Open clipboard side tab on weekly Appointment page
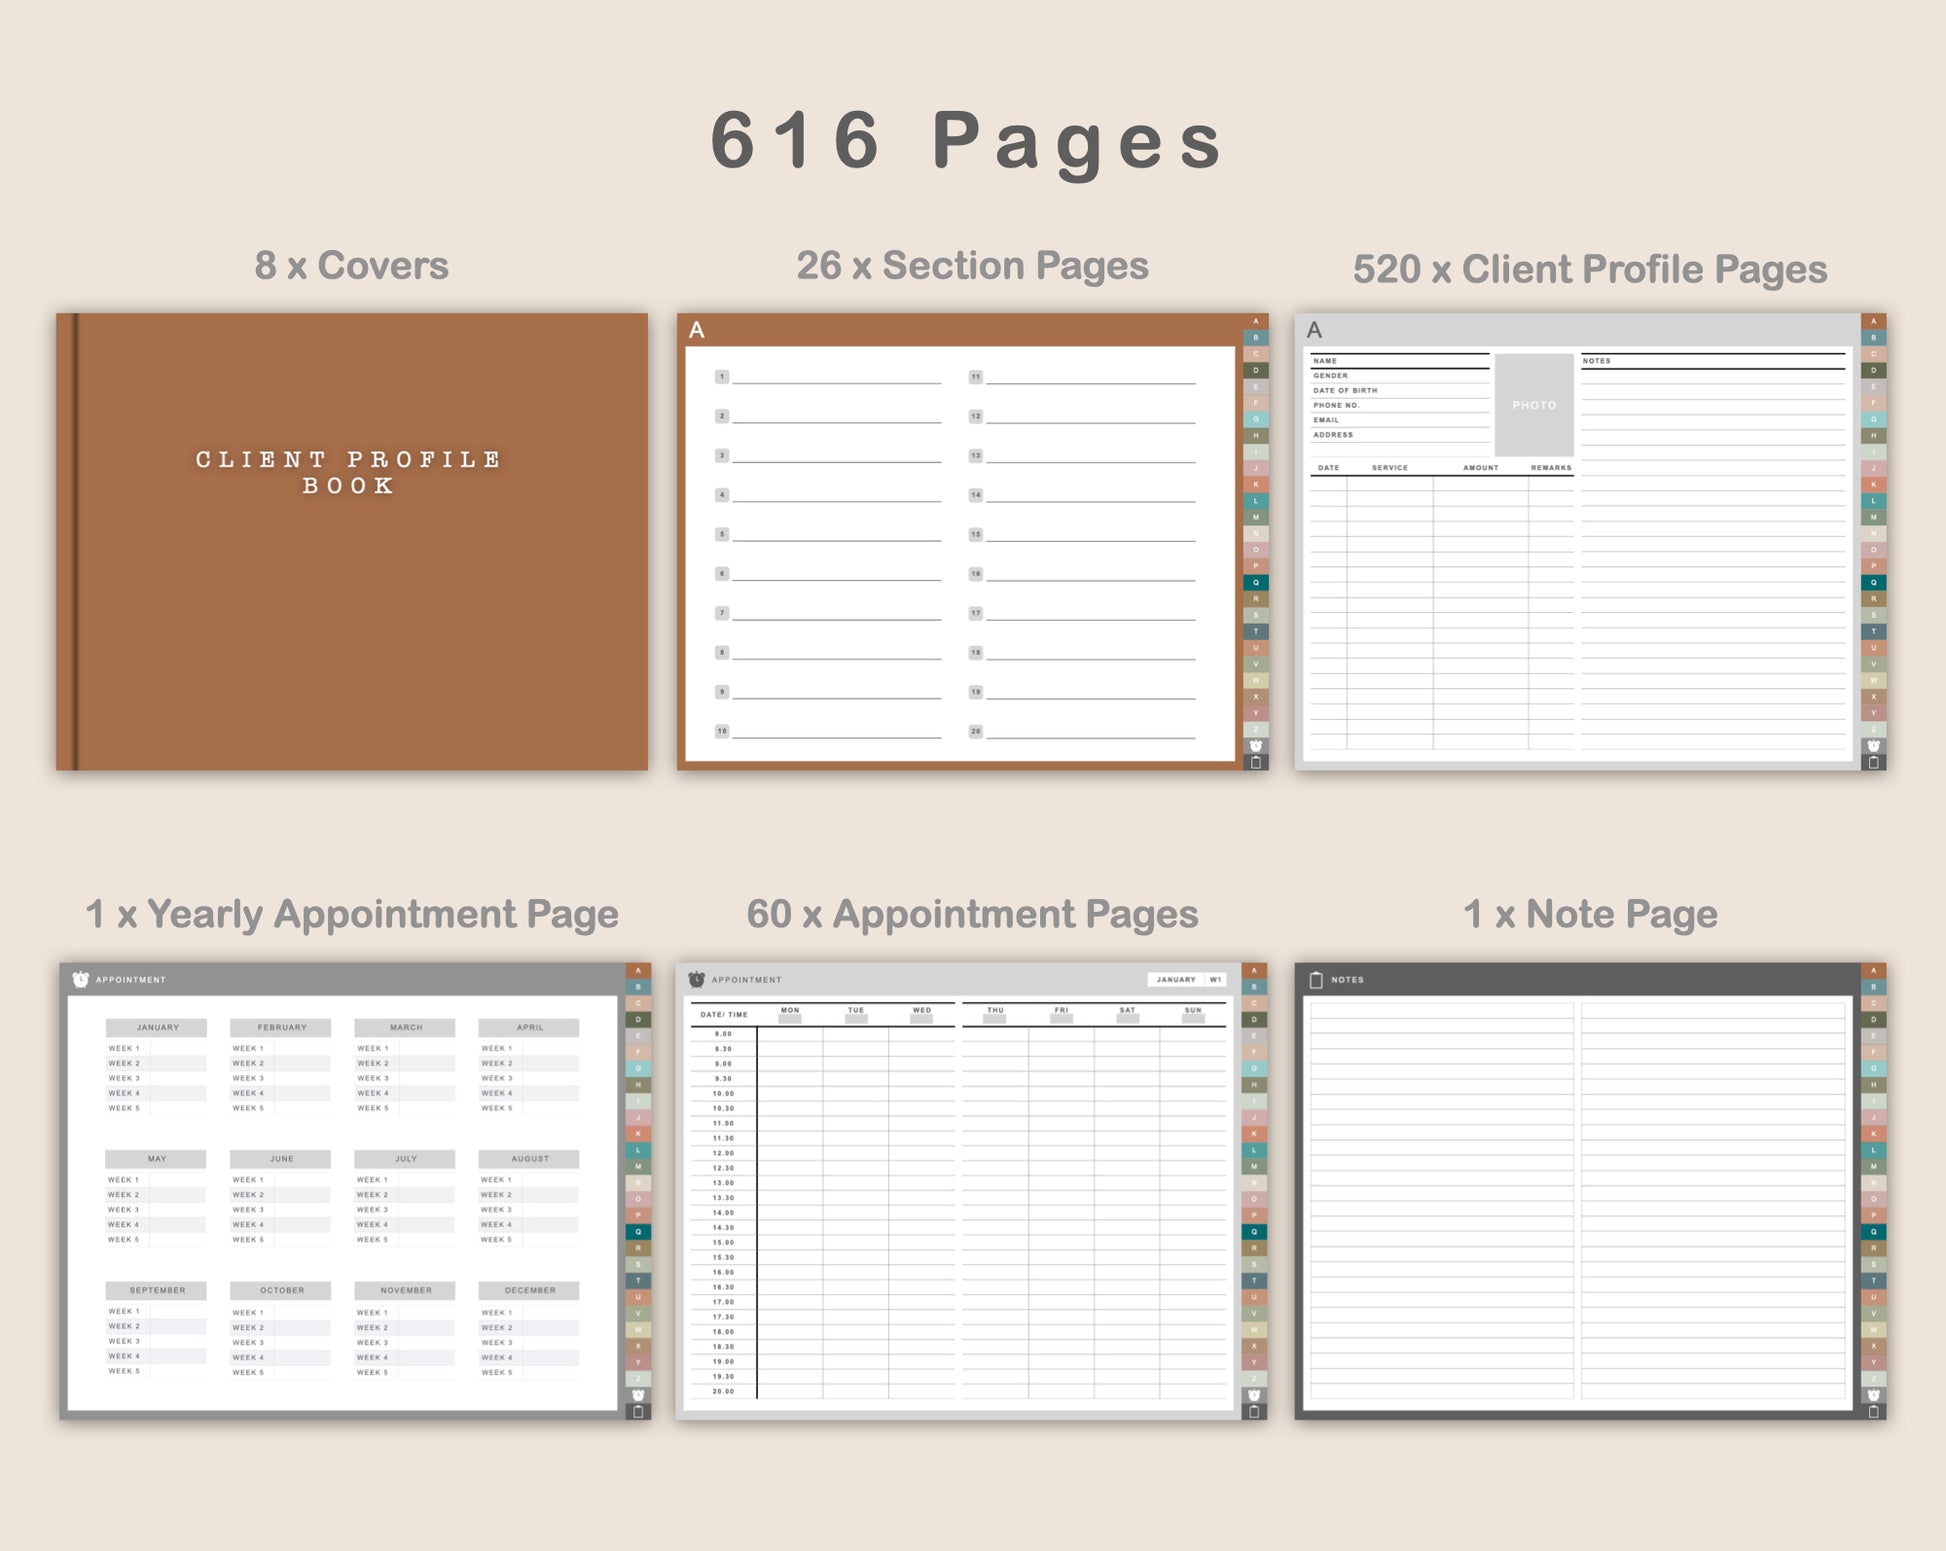 [1254, 1411]
